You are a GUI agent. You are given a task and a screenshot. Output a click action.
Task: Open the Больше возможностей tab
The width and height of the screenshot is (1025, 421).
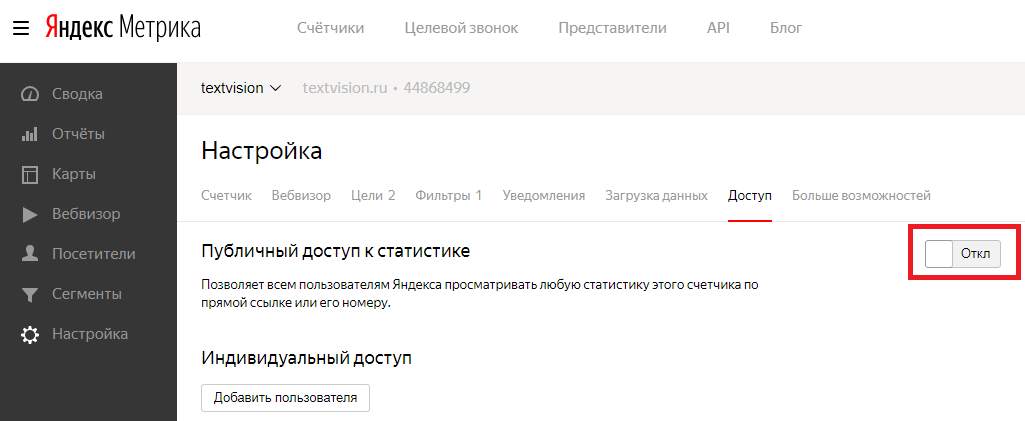click(861, 195)
